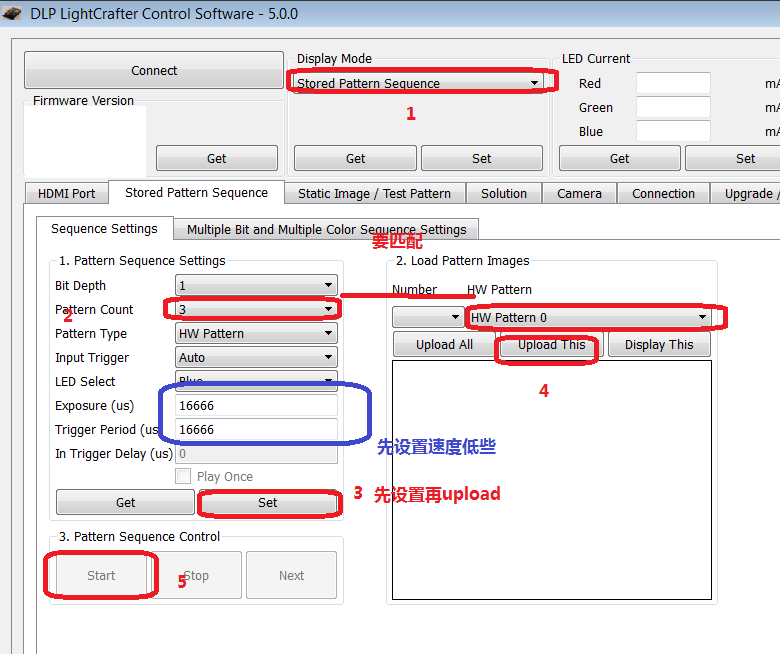Click the Upload This button

pos(551,344)
